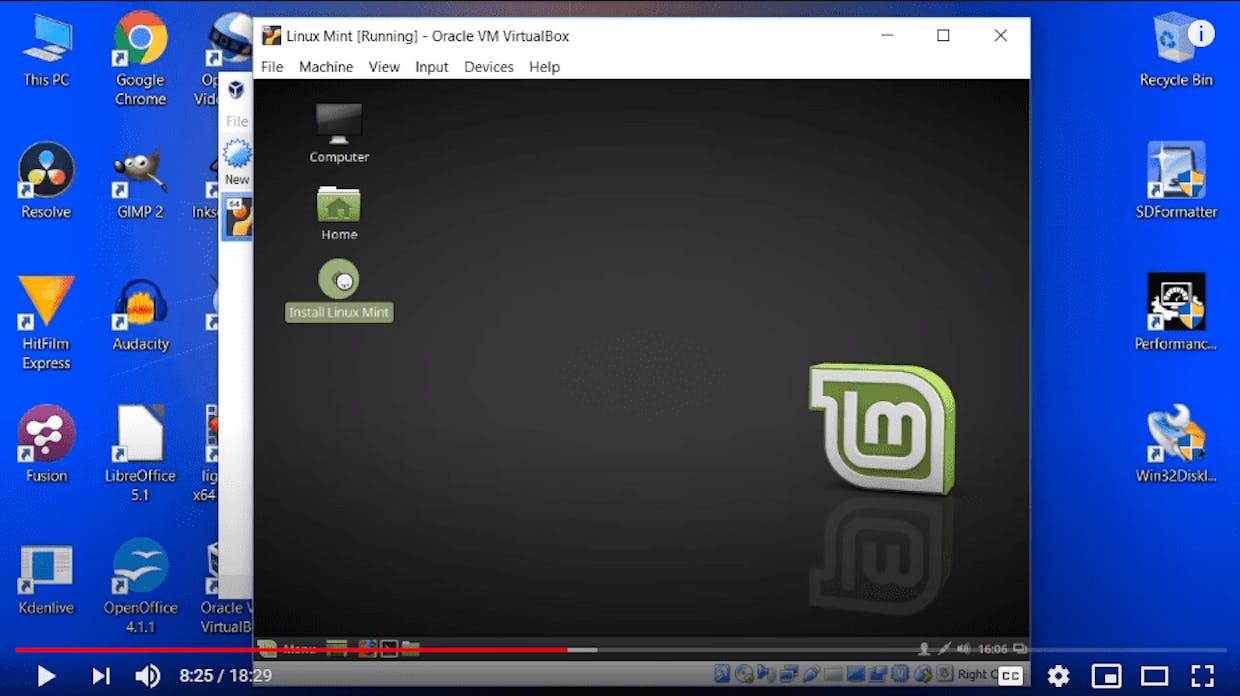Viewport: 1240px width, 696px height.
Task: Enable theater mode
Action: 1155,676
